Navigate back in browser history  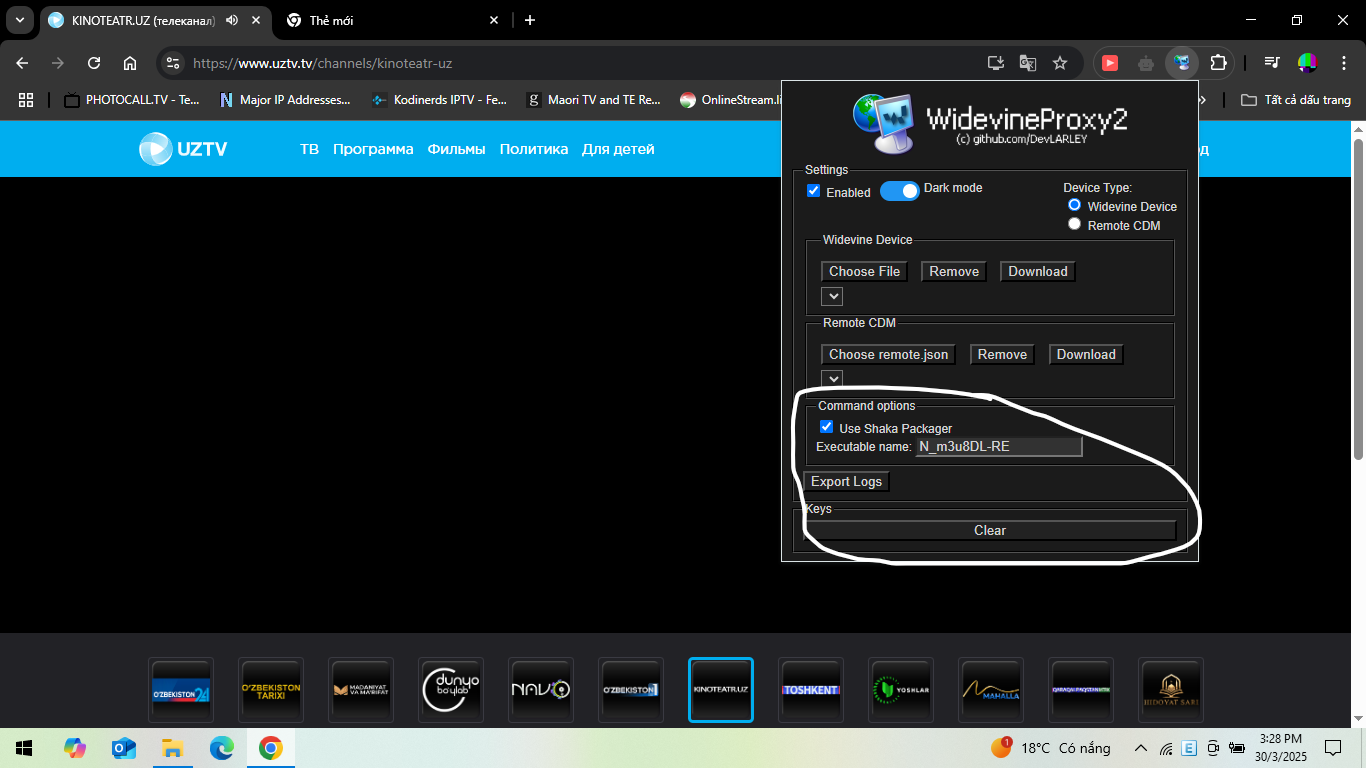point(22,63)
